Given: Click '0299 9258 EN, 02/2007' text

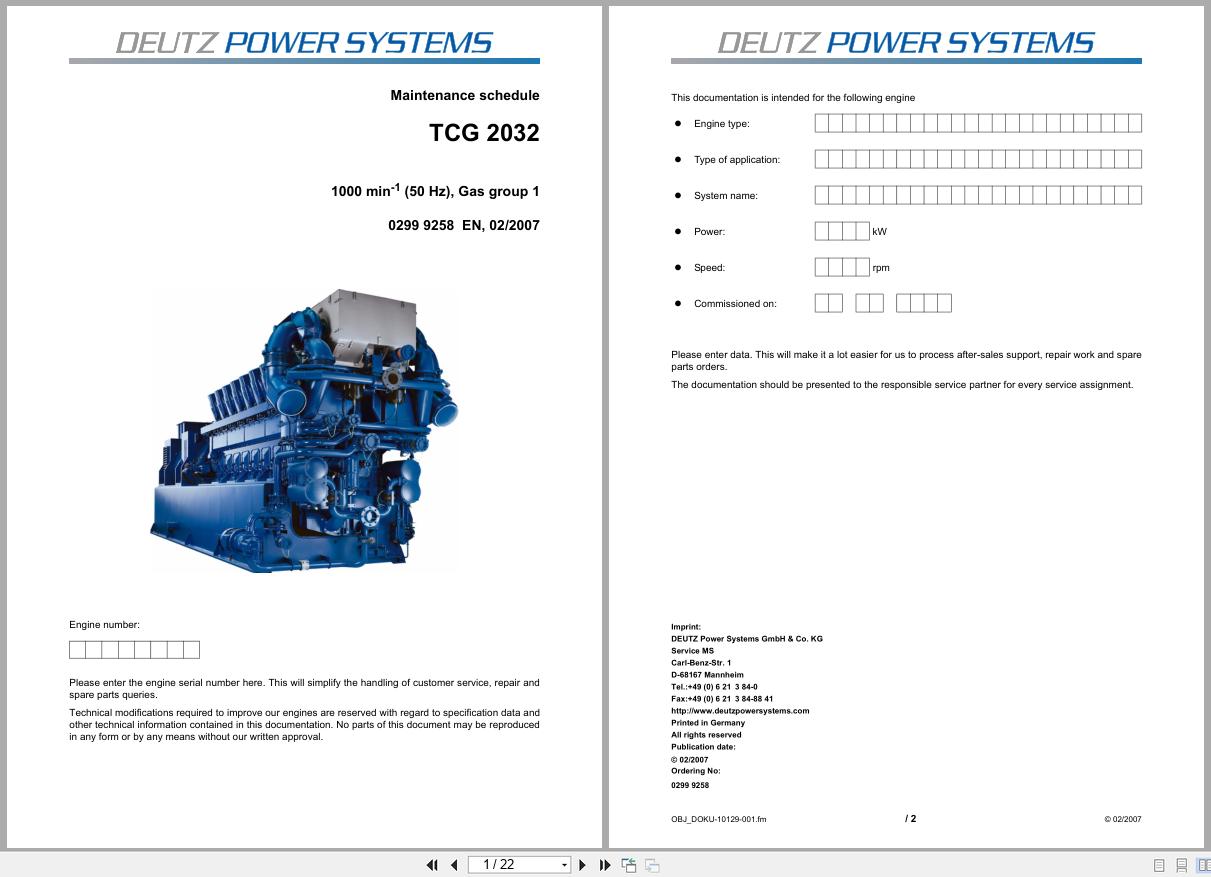Looking at the screenshot, I should click(464, 226).
